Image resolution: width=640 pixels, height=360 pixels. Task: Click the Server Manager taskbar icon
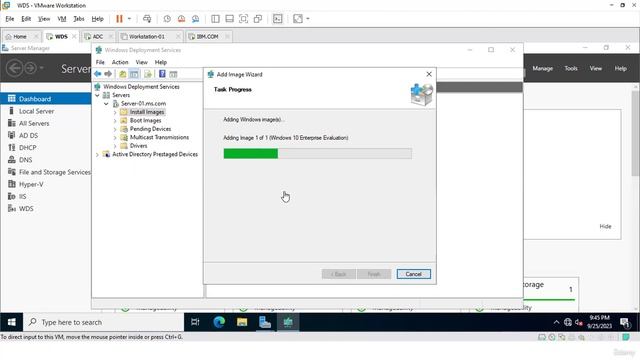pyautogui.click(x=265, y=322)
